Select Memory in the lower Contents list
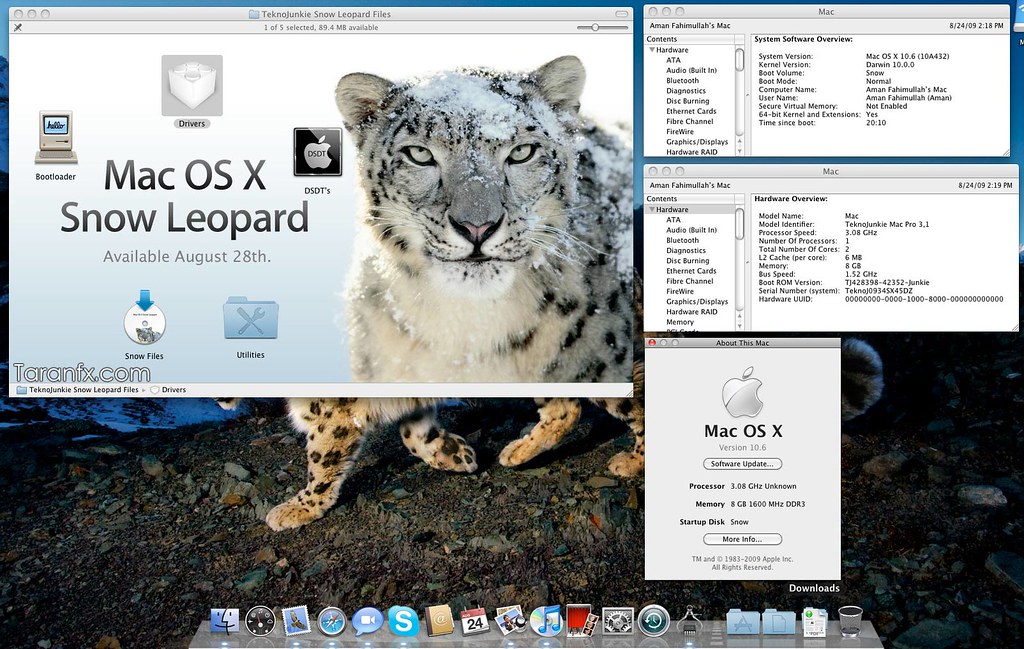Viewport: 1024px width, 649px height. coord(680,322)
